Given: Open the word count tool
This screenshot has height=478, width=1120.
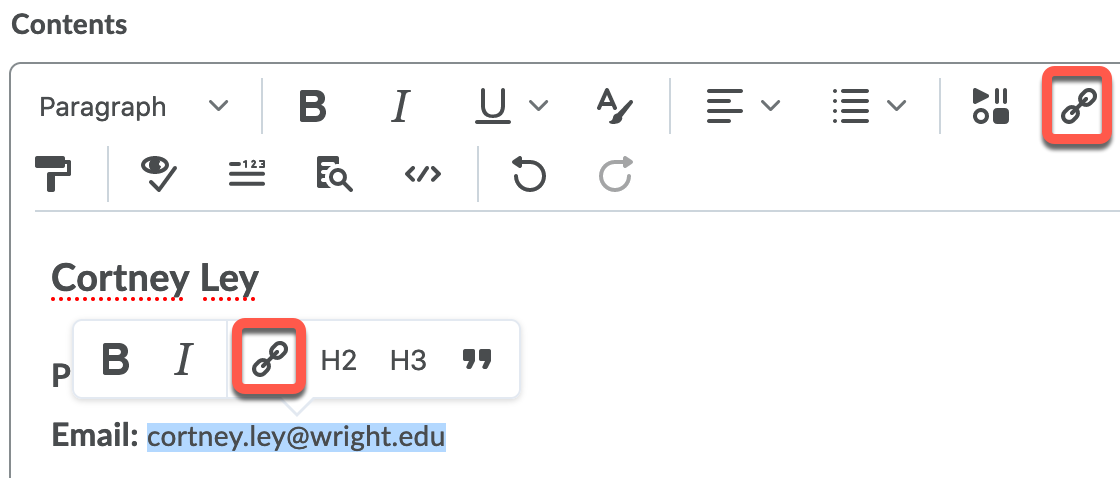Looking at the screenshot, I should (x=246, y=174).
